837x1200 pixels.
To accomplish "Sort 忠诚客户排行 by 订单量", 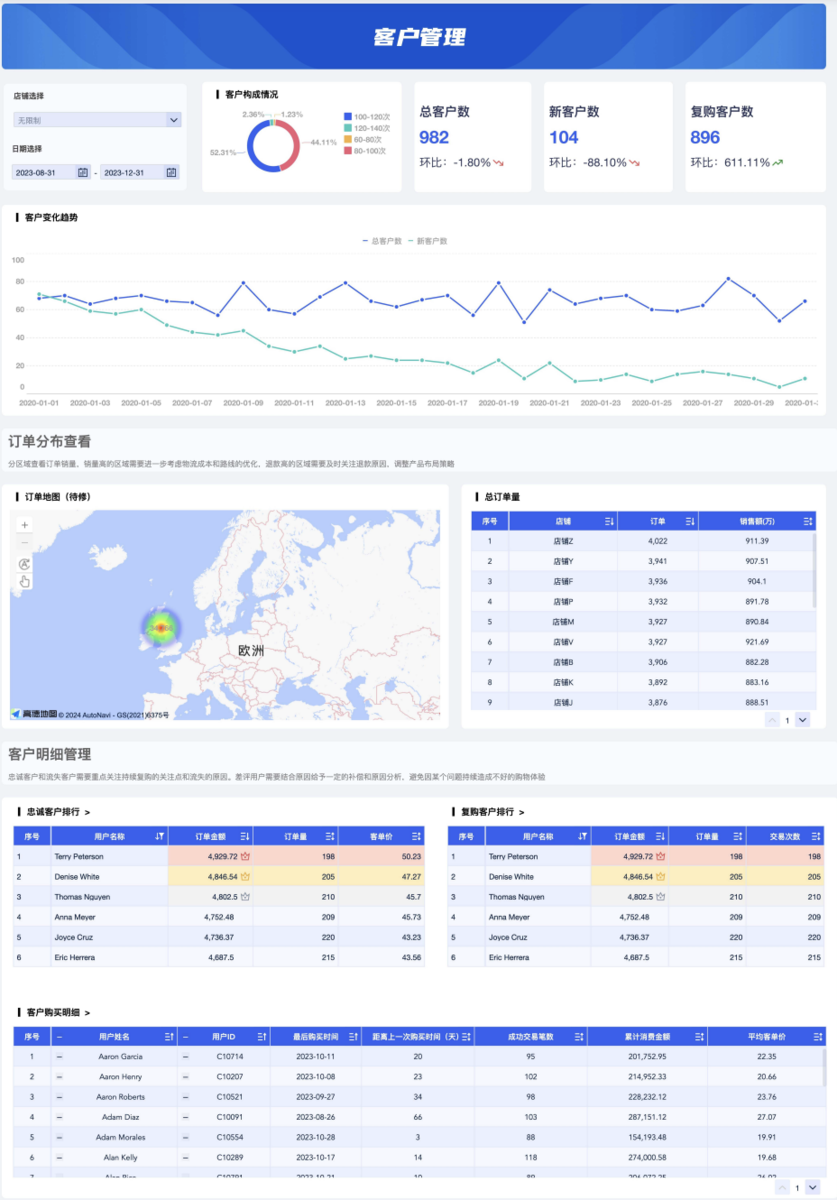I will coord(329,836).
